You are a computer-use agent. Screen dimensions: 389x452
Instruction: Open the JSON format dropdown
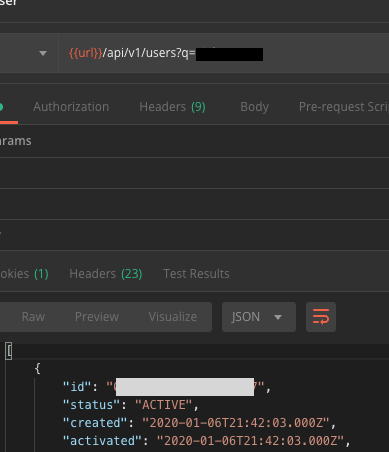point(259,317)
